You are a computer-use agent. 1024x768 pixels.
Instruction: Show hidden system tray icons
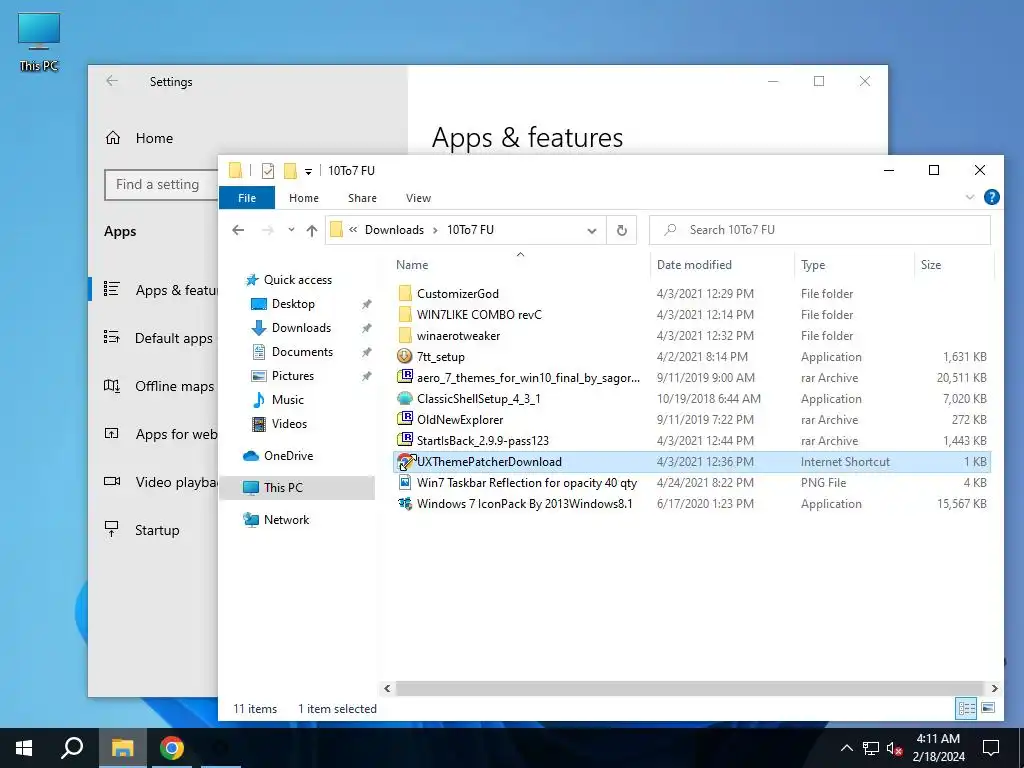click(x=846, y=748)
